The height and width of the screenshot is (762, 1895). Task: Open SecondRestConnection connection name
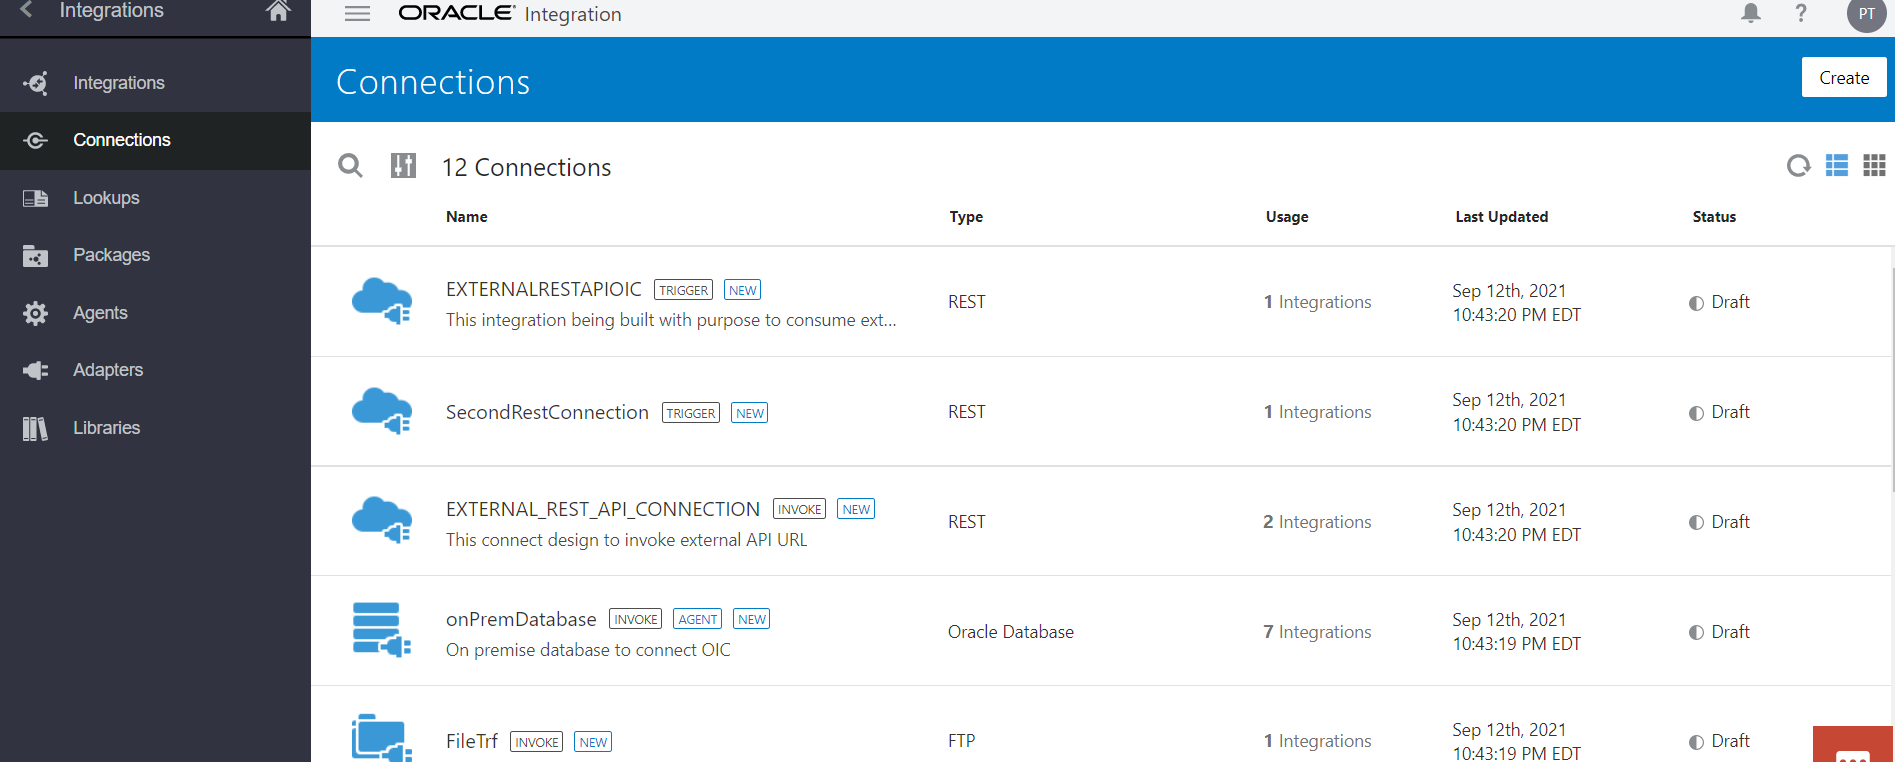point(547,412)
